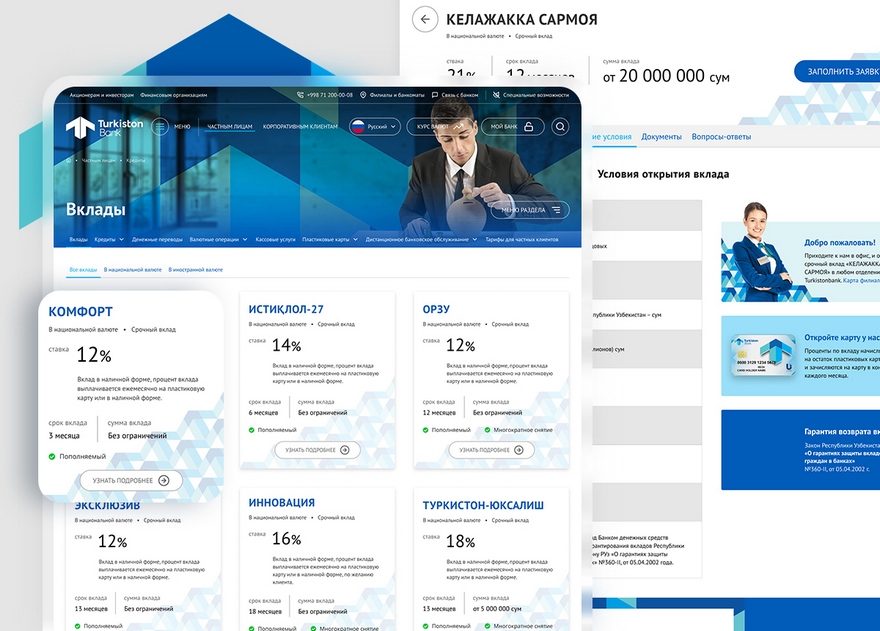The width and height of the screenshot is (880, 631).
Task: Click 'от 5 000 000 сум' on ТУРКИСТОН-ЮКСАЛИШ card
Action: [497, 609]
